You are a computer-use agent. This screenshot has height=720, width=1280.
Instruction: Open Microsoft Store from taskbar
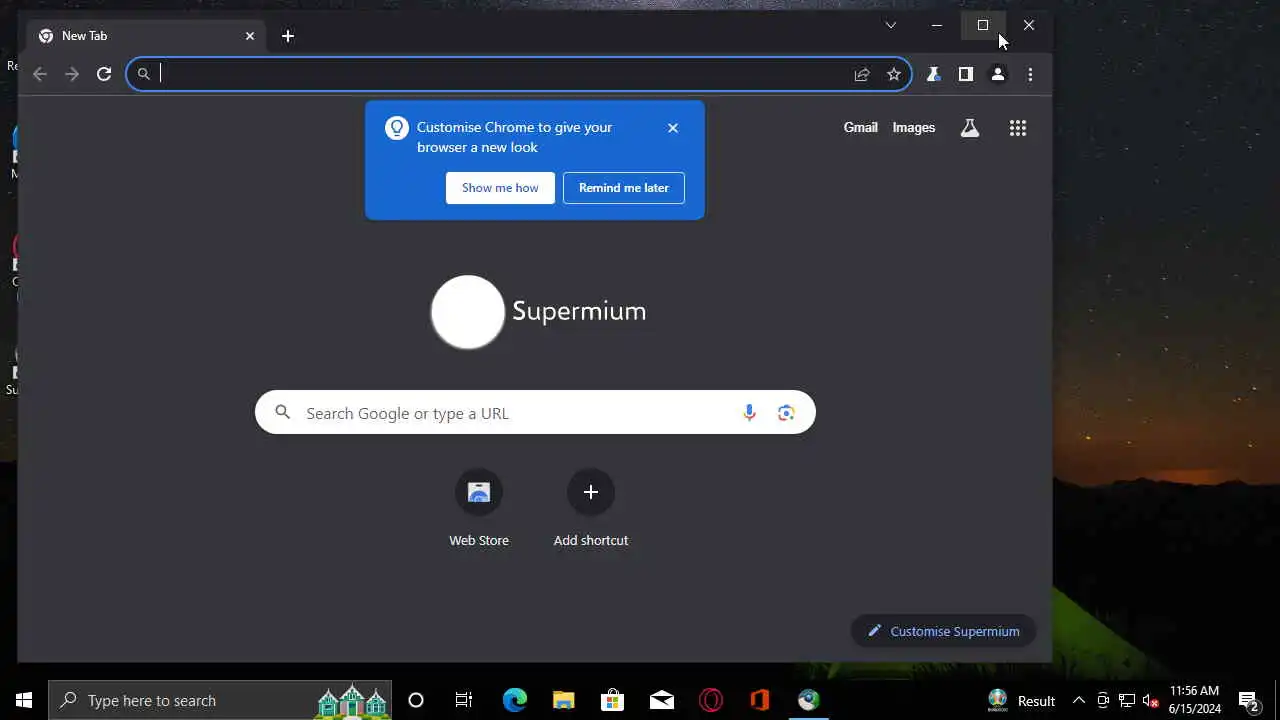point(612,700)
